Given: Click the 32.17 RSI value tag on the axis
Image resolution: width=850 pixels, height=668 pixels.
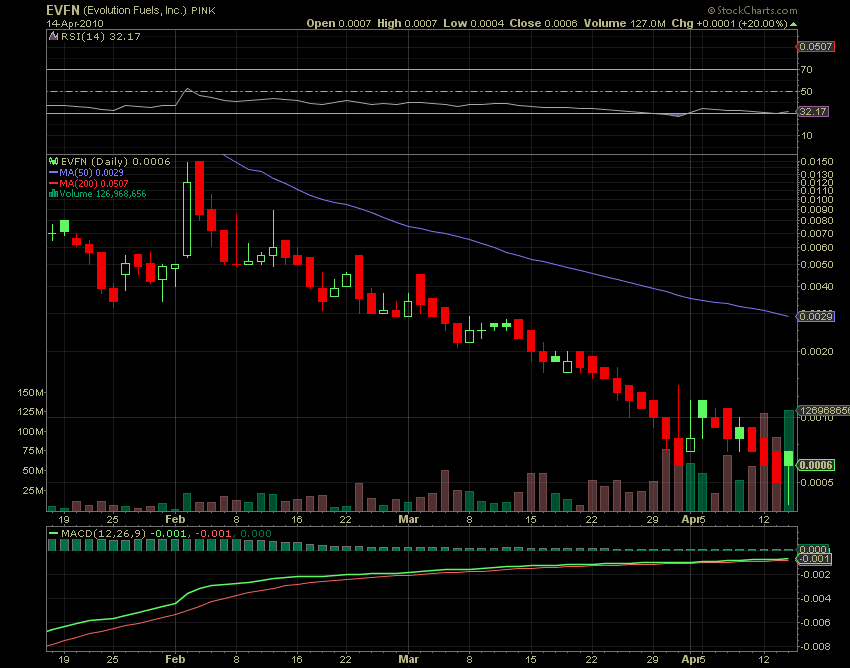Looking at the screenshot, I should [x=814, y=112].
